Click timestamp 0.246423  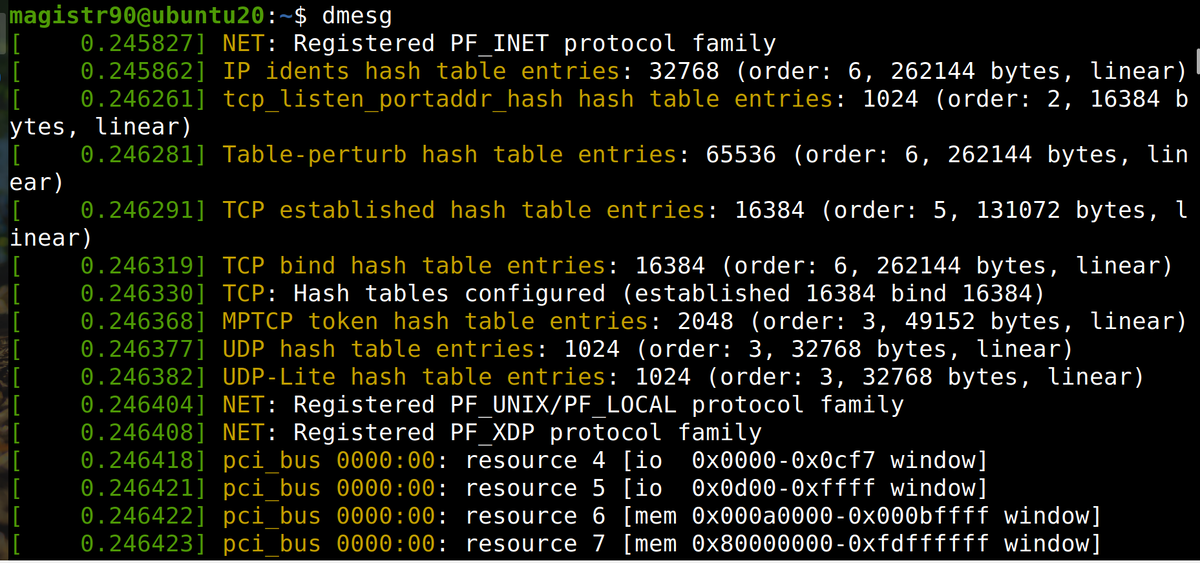[x=136, y=545]
